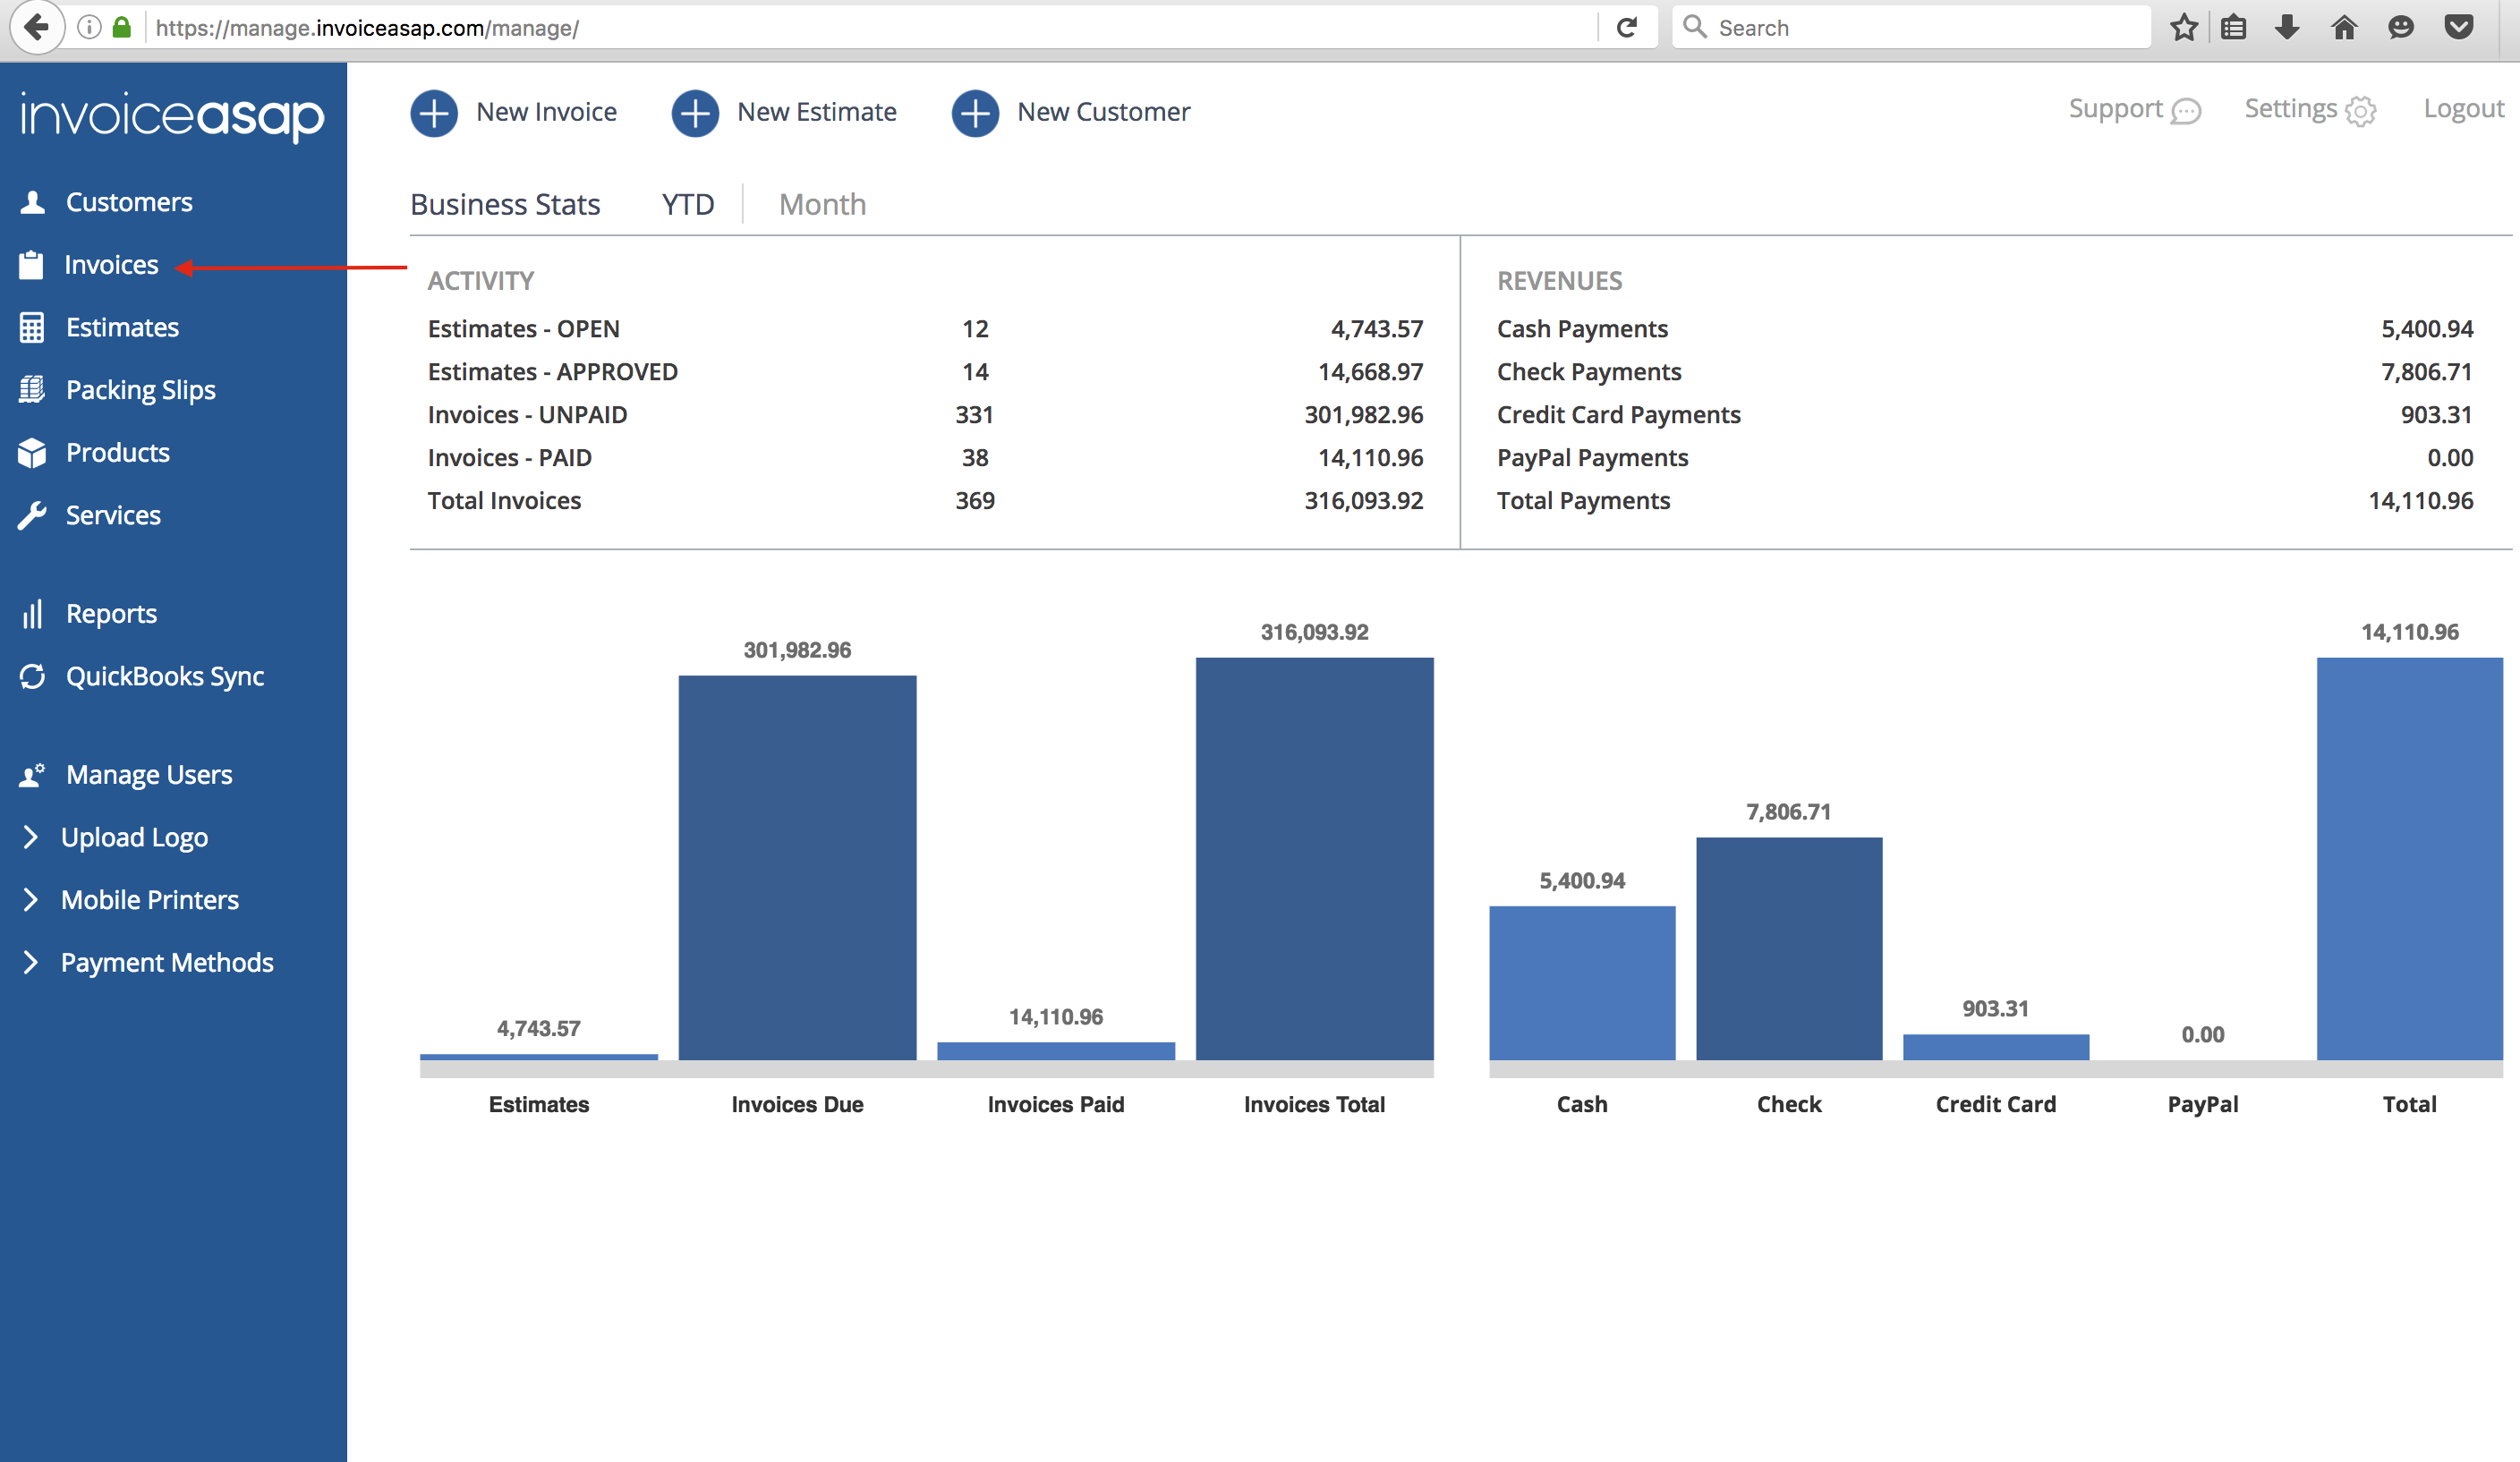Expand the Mobile Printers section
Screen dimensions: 2520x1462
(150, 900)
